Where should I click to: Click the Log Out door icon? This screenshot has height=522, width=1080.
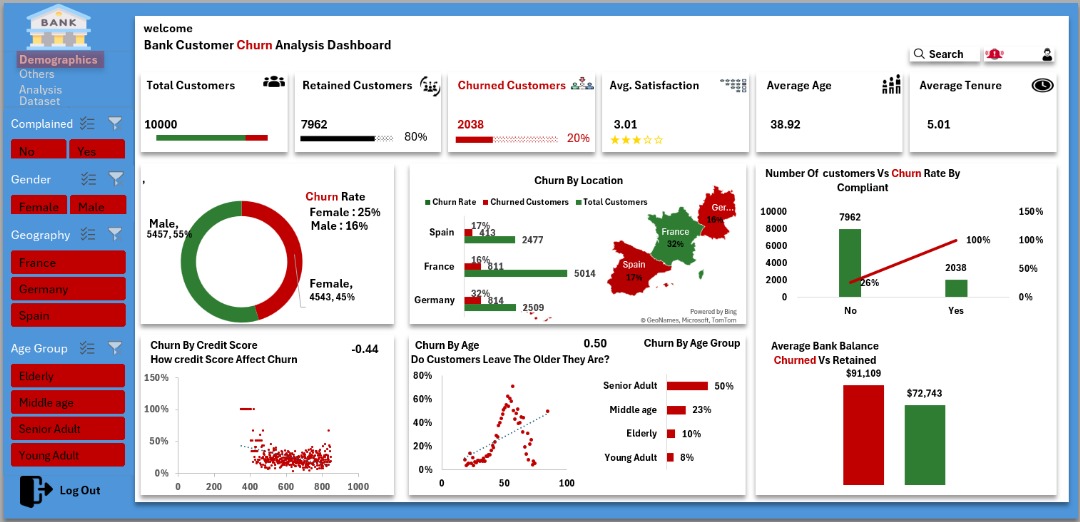point(35,491)
